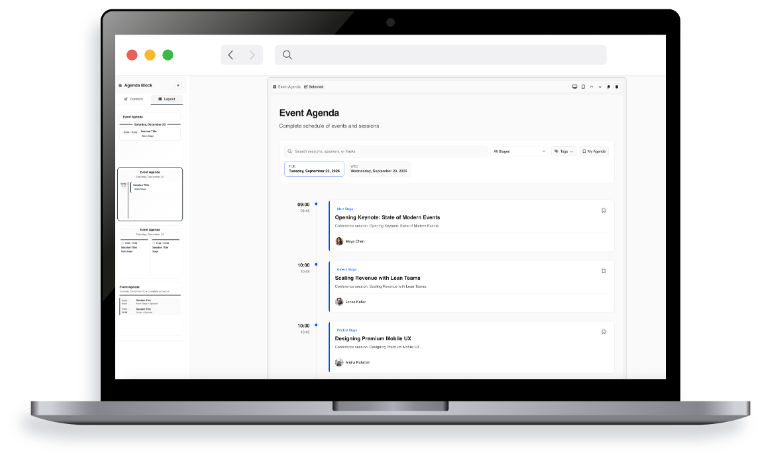Click the delete block icon in block toolbar
This screenshot has height=462, width=766.
click(x=617, y=86)
